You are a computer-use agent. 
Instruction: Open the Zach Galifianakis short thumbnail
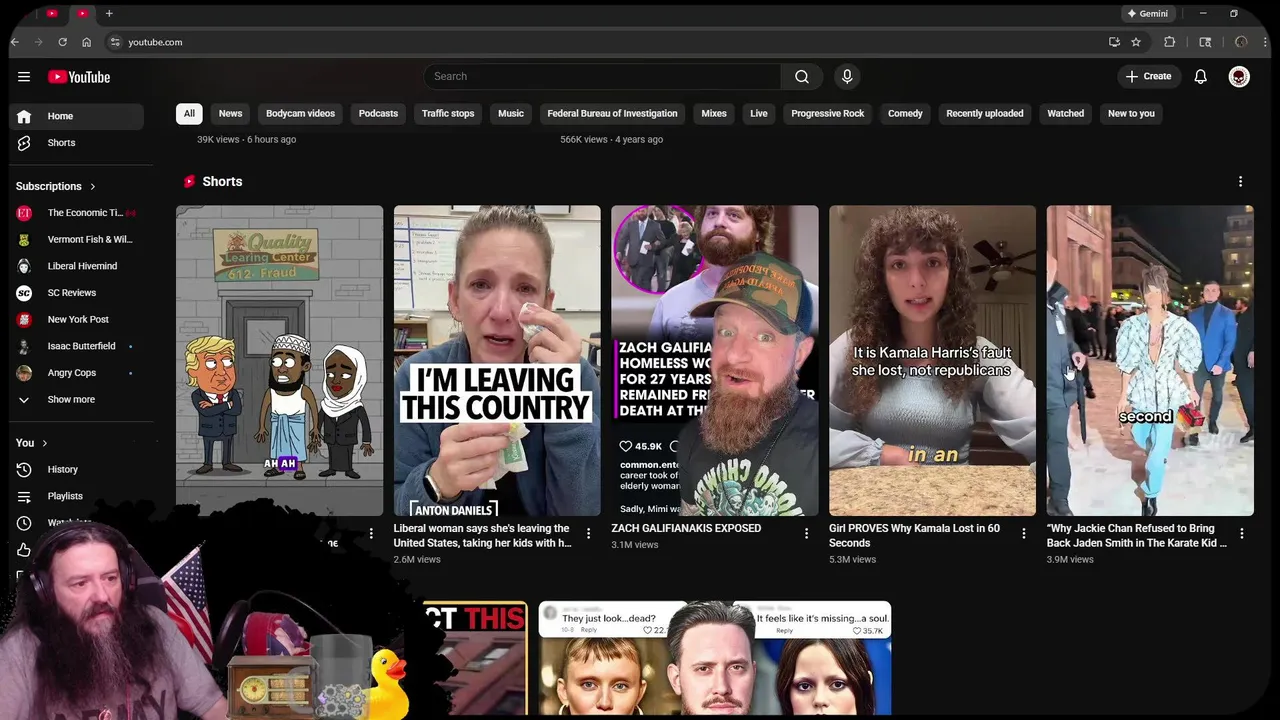click(715, 360)
